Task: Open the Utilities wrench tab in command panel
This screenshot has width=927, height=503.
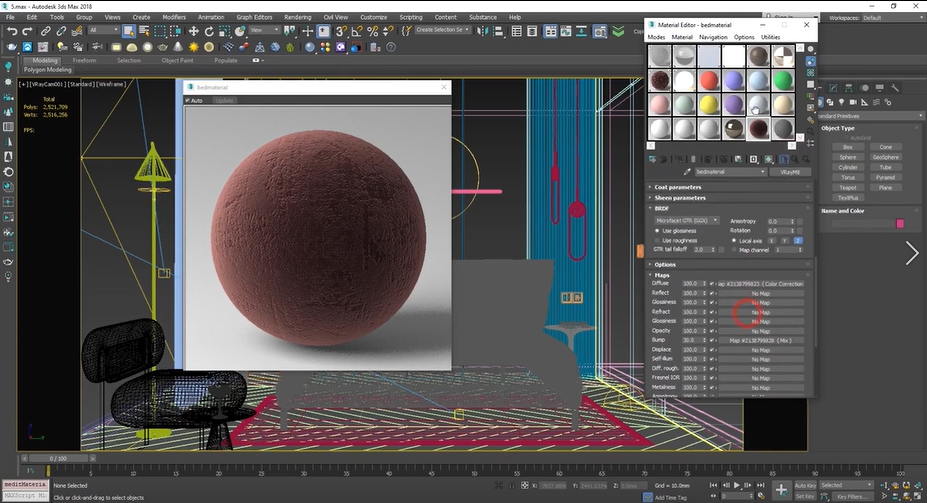Action: click(895, 87)
